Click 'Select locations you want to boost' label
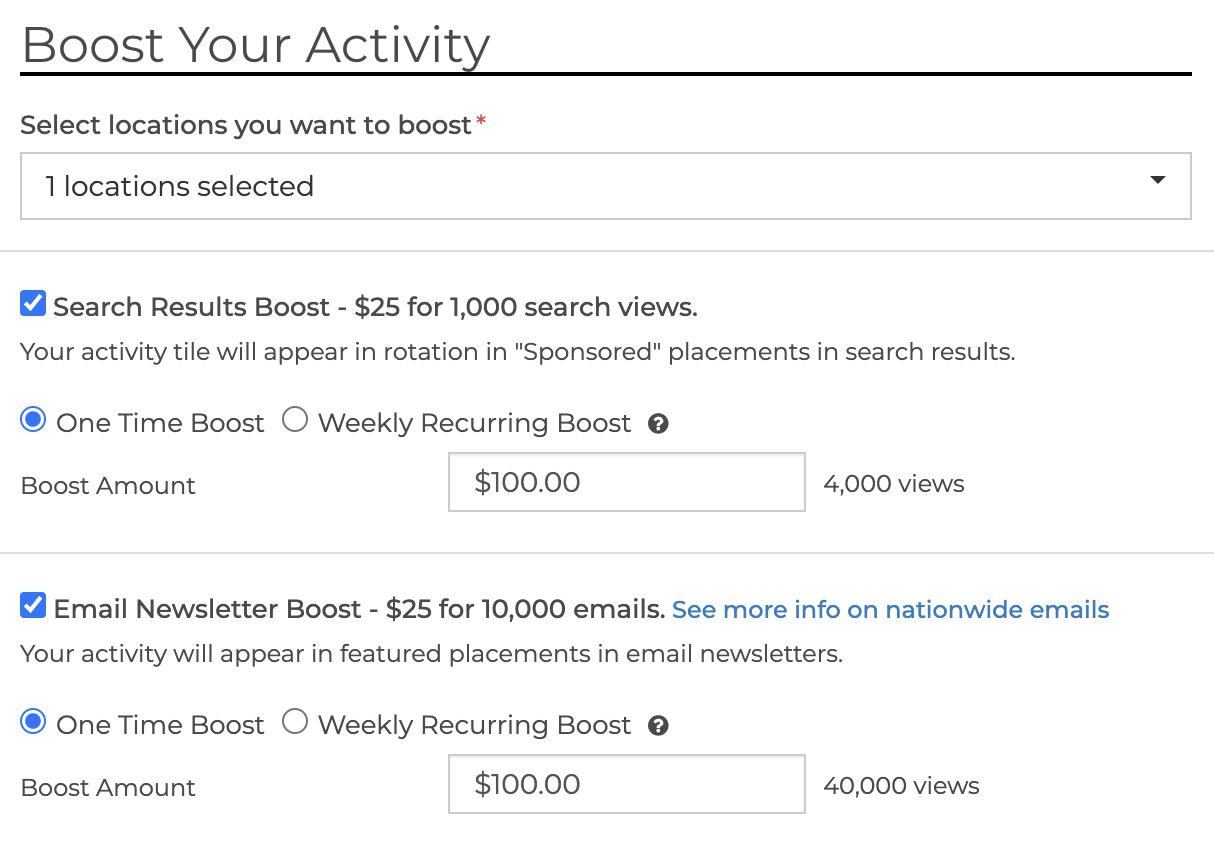Image resolution: width=1214 pixels, height=846 pixels. click(245, 125)
